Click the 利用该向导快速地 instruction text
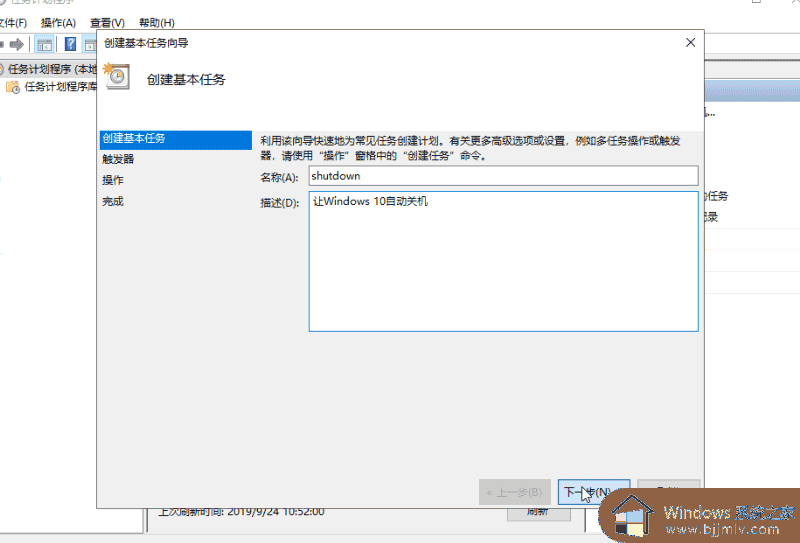Screen dimensions: 800x543 [x=470, y=148]
